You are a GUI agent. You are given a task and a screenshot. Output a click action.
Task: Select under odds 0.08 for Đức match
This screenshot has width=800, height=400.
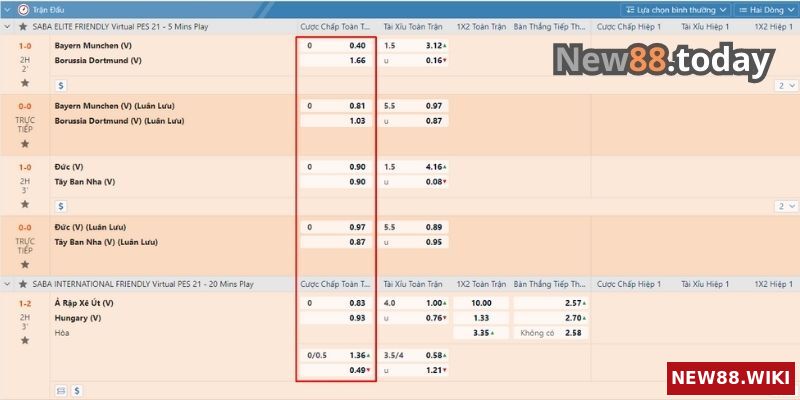415,182
